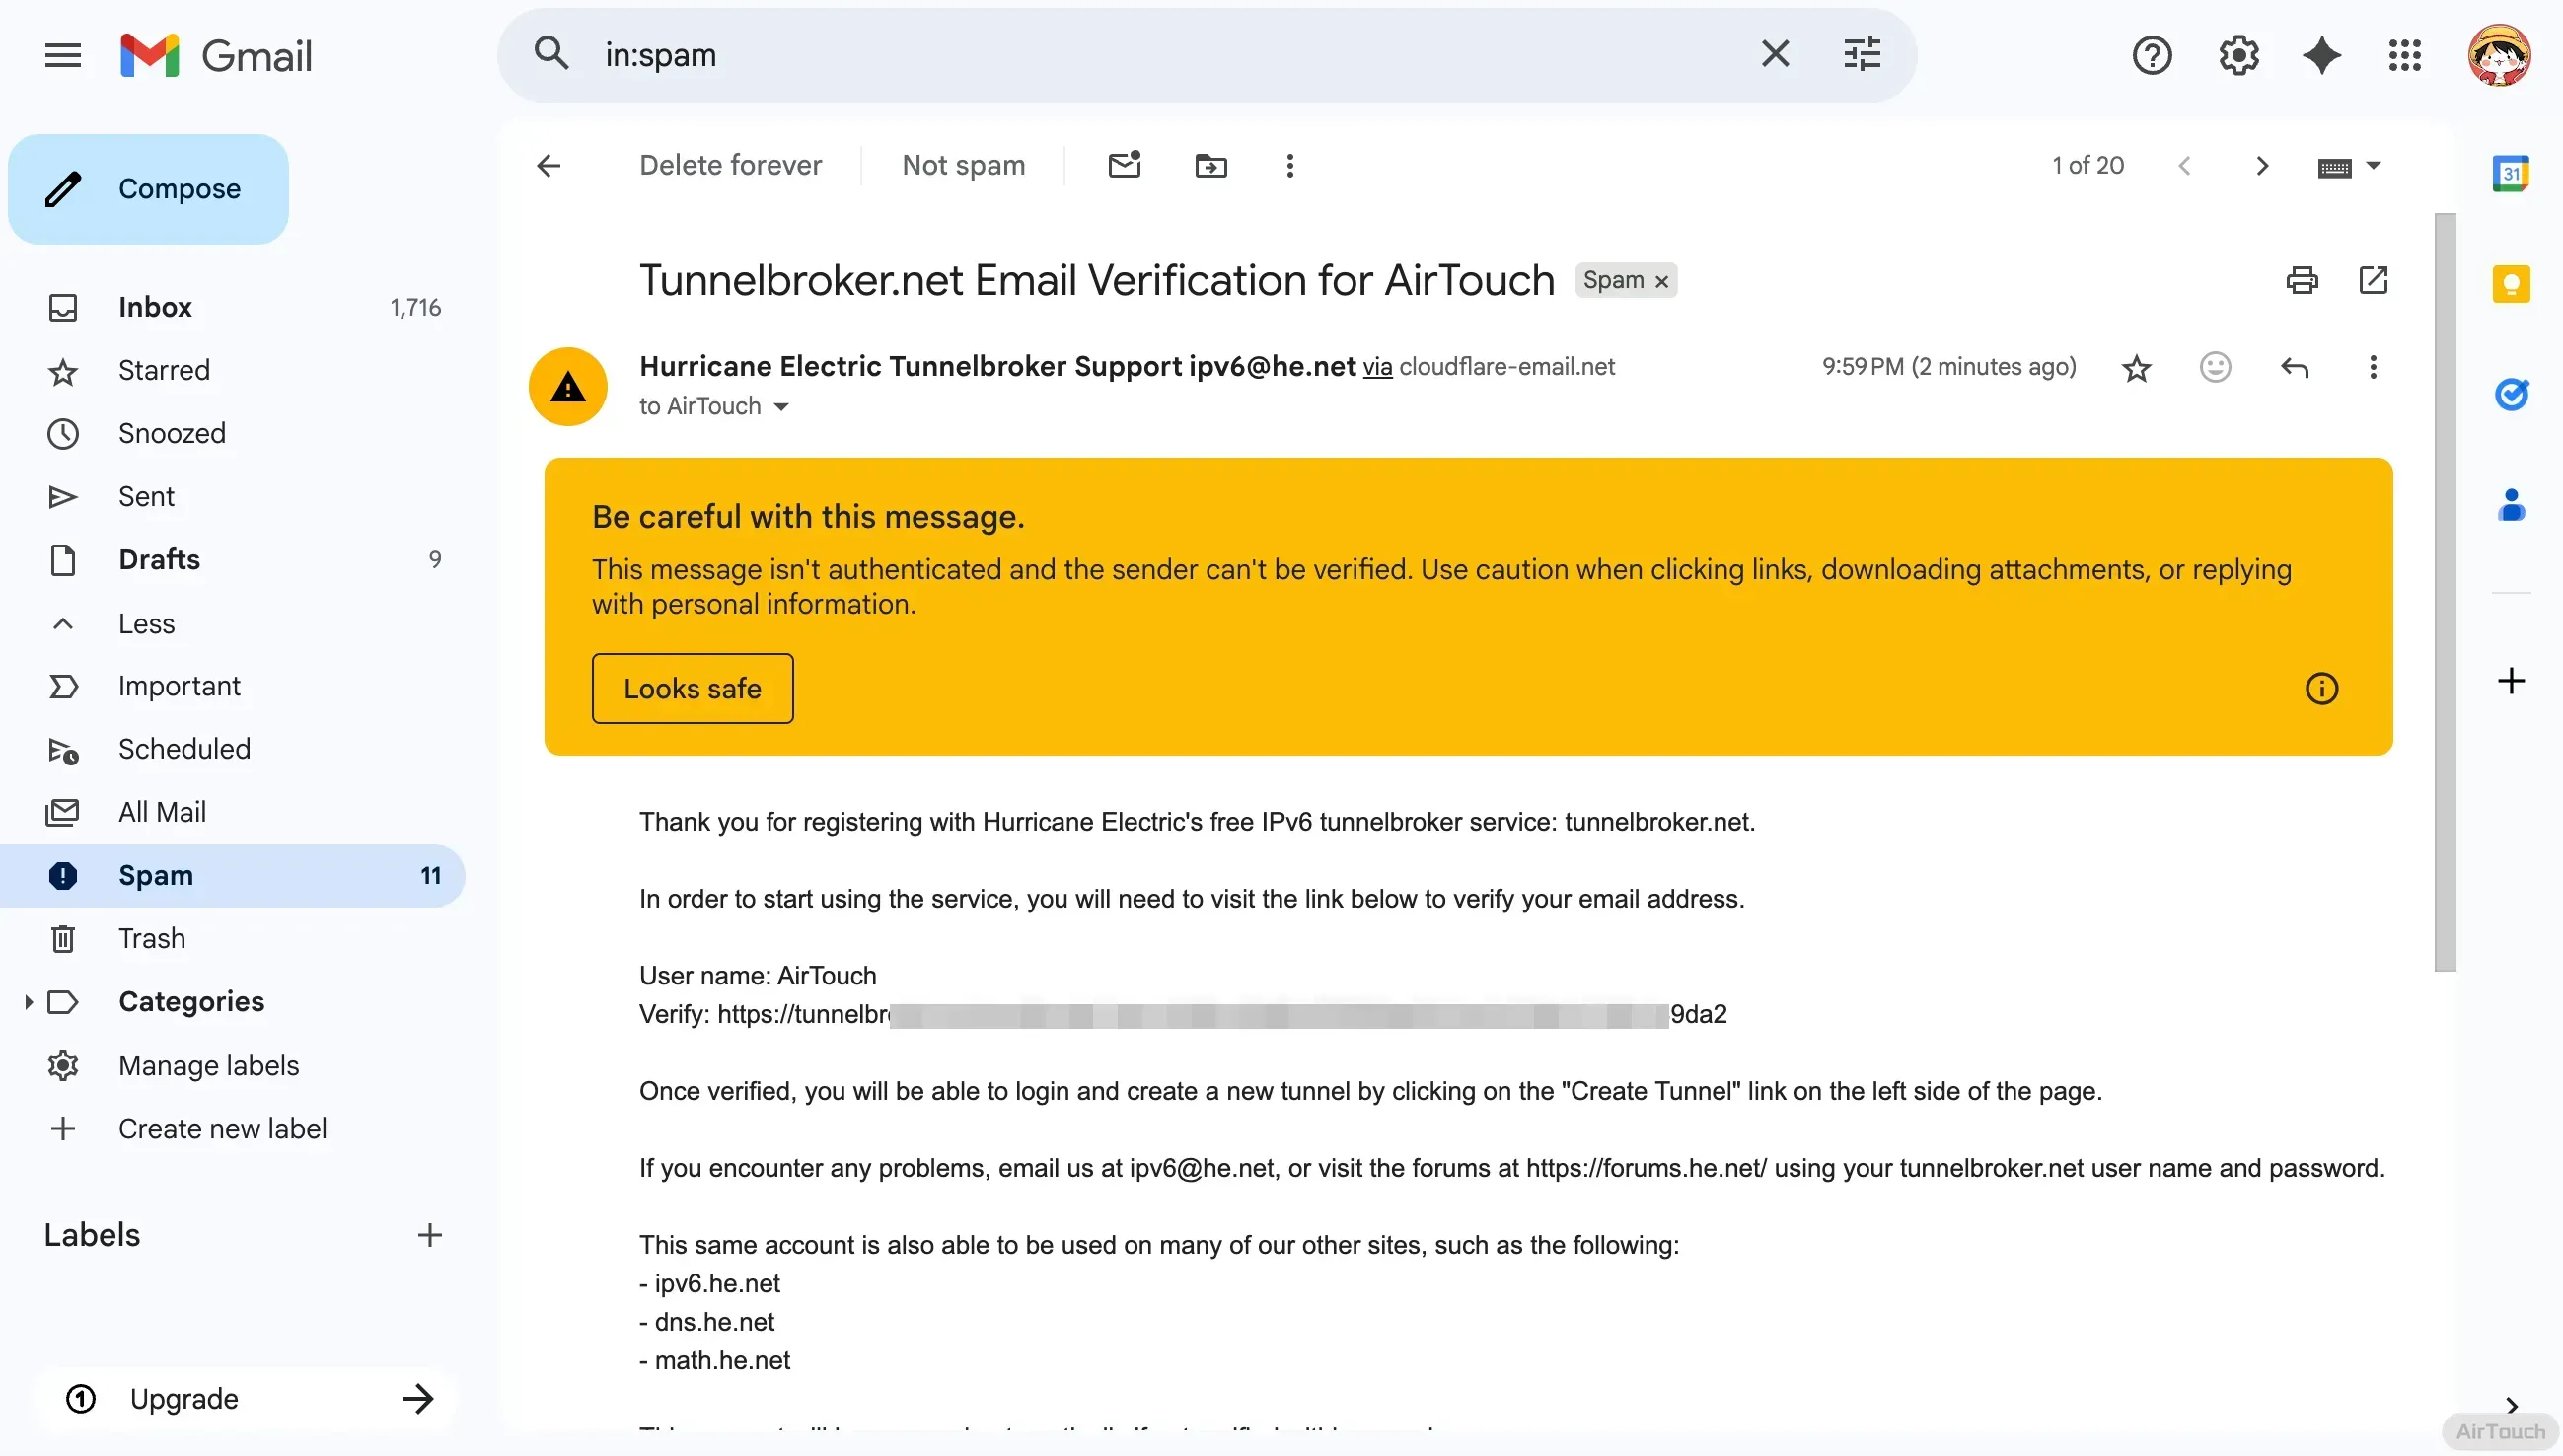
Task: Open the Trash folder
Action: [x=151, y=938]
